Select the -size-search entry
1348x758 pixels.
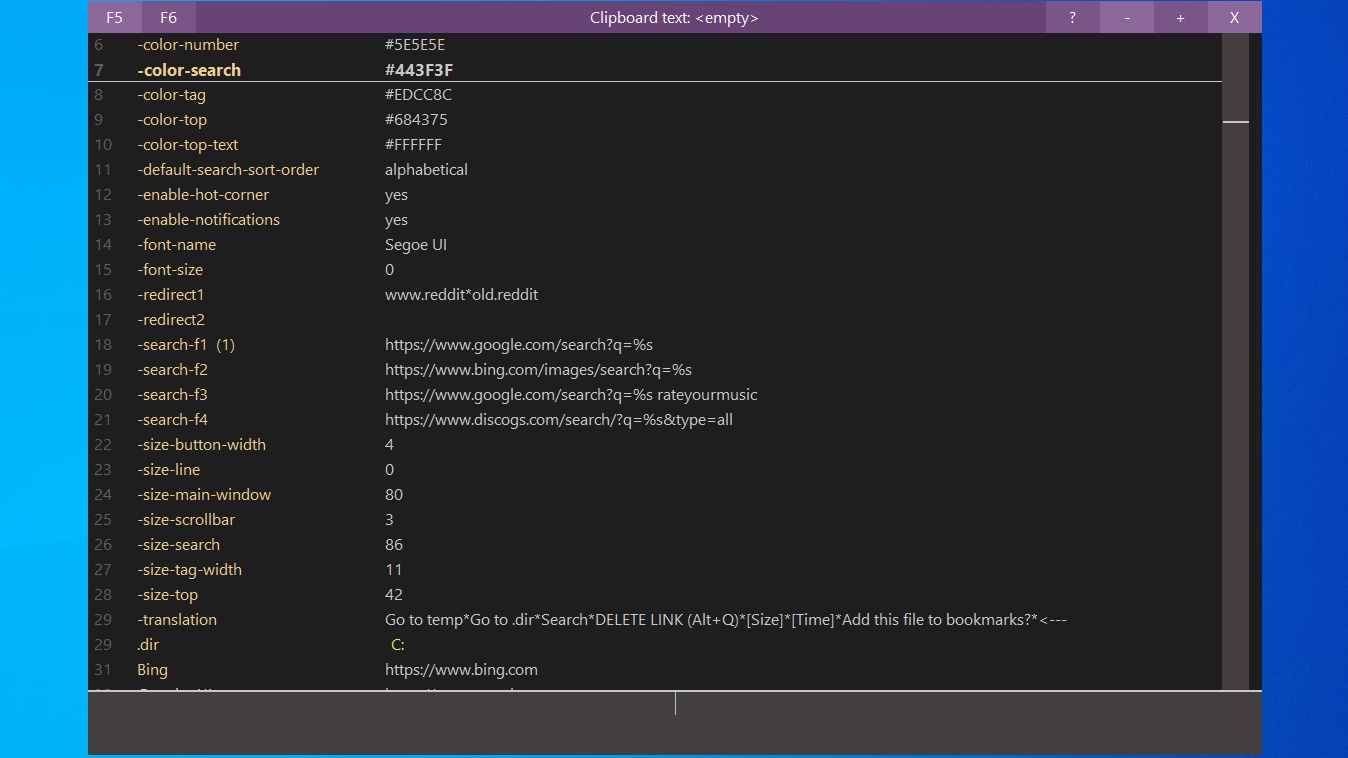(x=178, y=545)
